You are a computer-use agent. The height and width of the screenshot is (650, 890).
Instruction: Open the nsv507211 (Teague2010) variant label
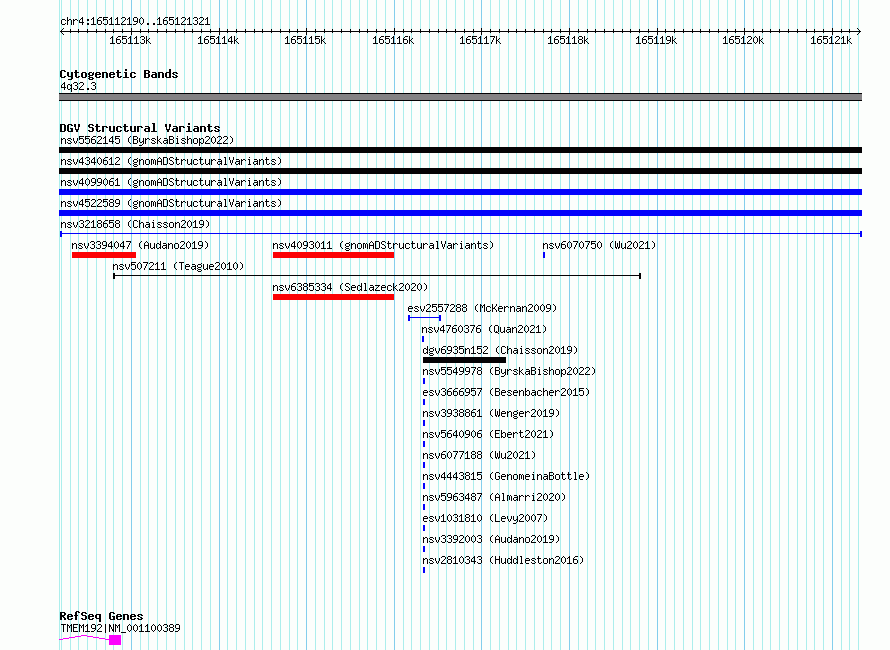point(178,266)
